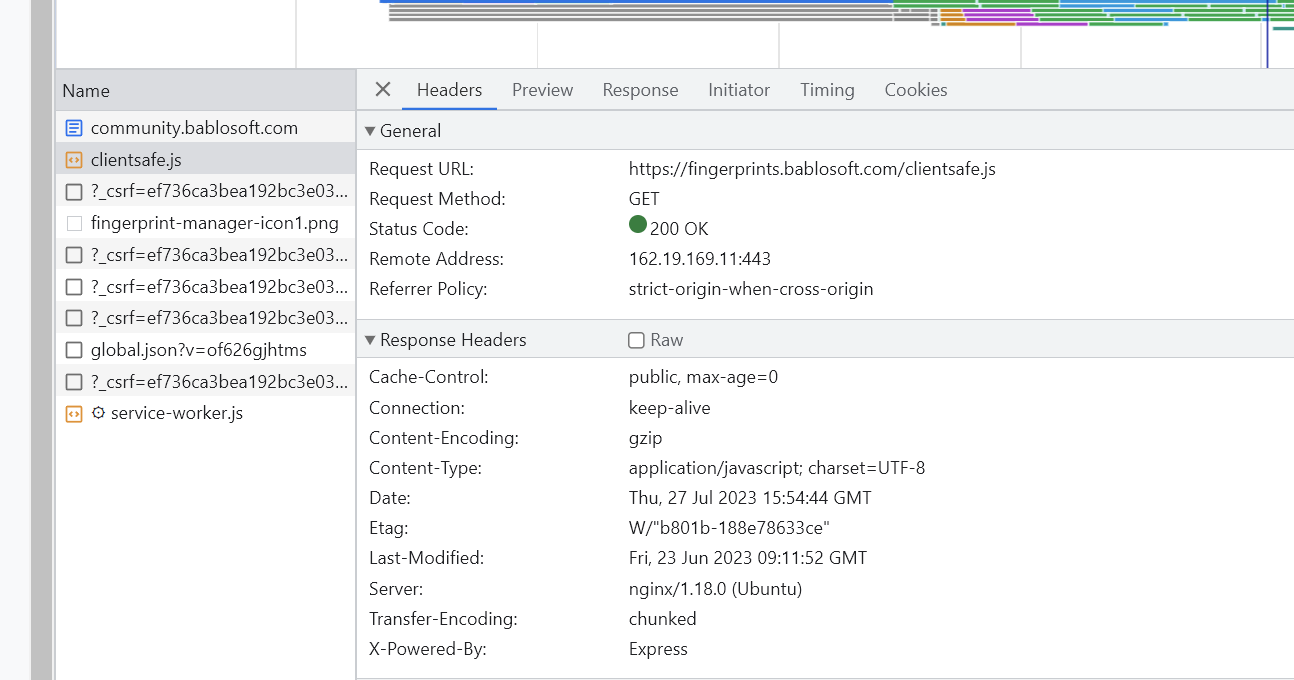Click the Request URL value text
Viewport: 1294px width, 680px height.
tap(811, 169)
